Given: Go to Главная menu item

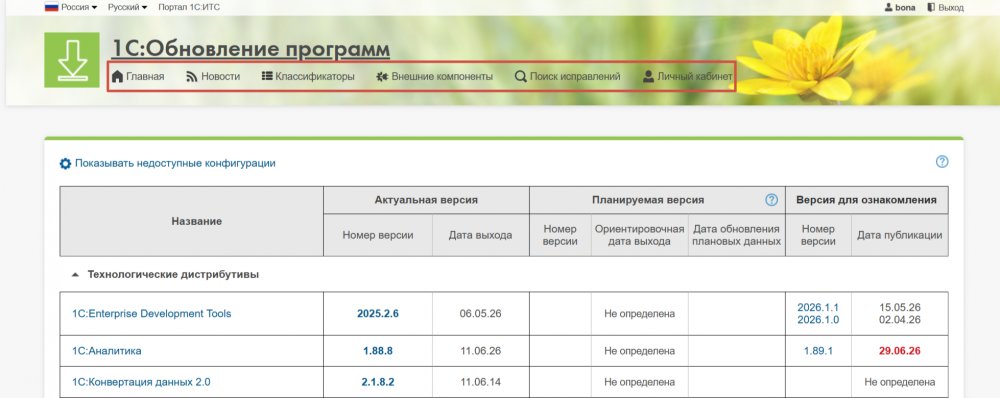Looking at the screenshot, I should (138, 77).
